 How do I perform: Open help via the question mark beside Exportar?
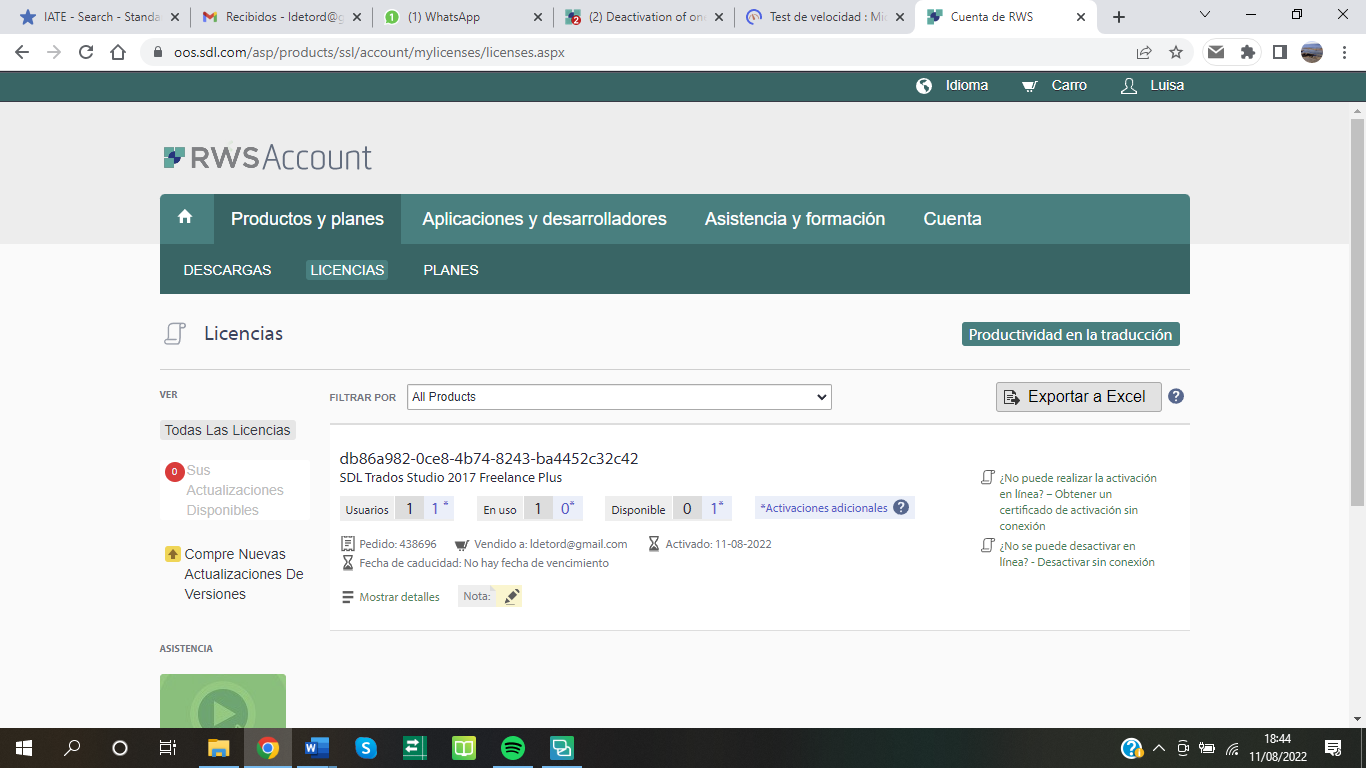point(1176,396)
